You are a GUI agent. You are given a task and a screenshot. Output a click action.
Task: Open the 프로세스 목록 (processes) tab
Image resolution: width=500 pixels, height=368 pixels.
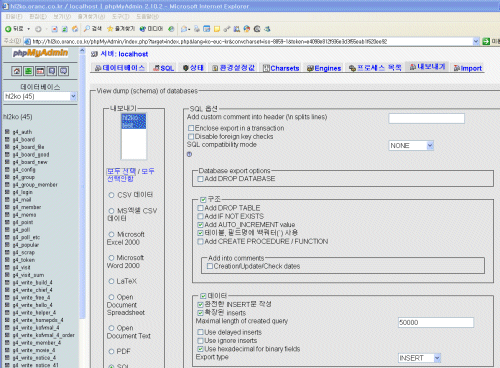[x=375, y=68]
